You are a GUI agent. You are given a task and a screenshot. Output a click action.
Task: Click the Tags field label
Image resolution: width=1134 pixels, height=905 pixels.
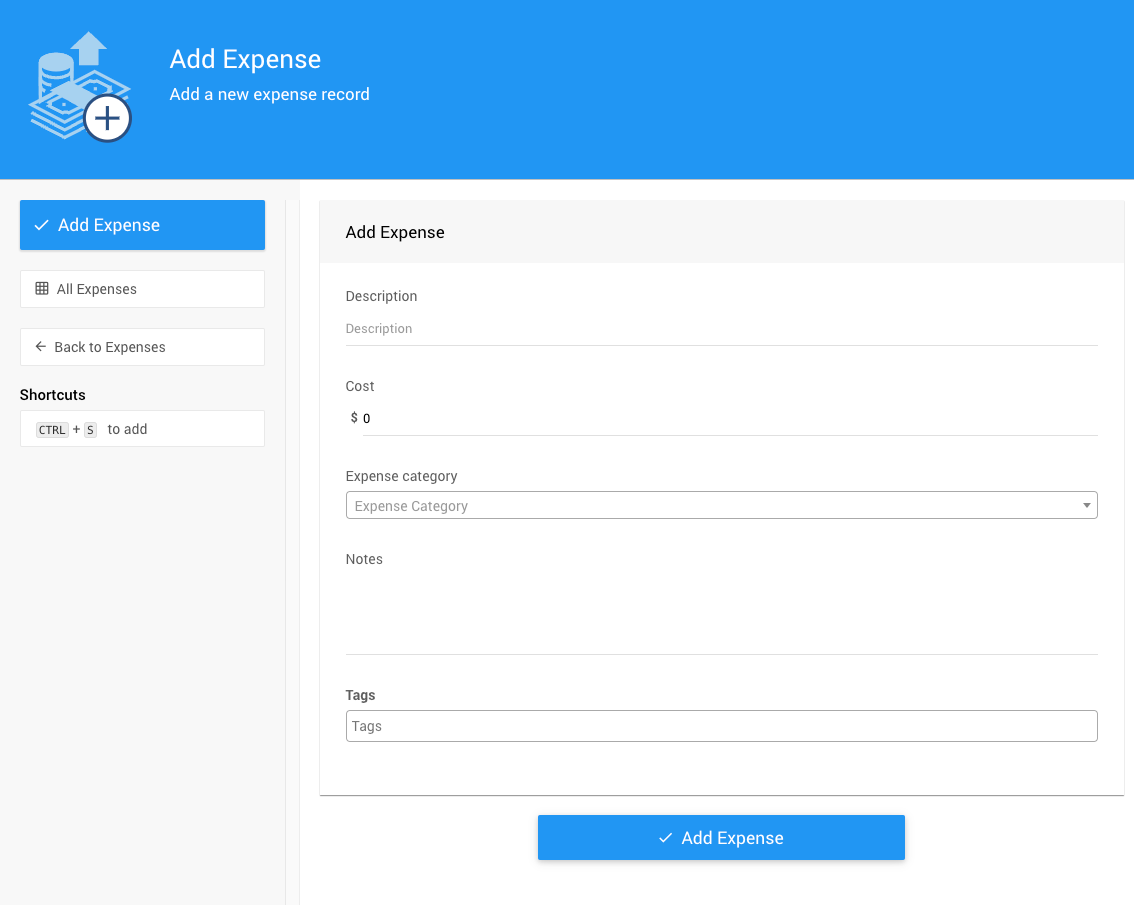point(360,695)
